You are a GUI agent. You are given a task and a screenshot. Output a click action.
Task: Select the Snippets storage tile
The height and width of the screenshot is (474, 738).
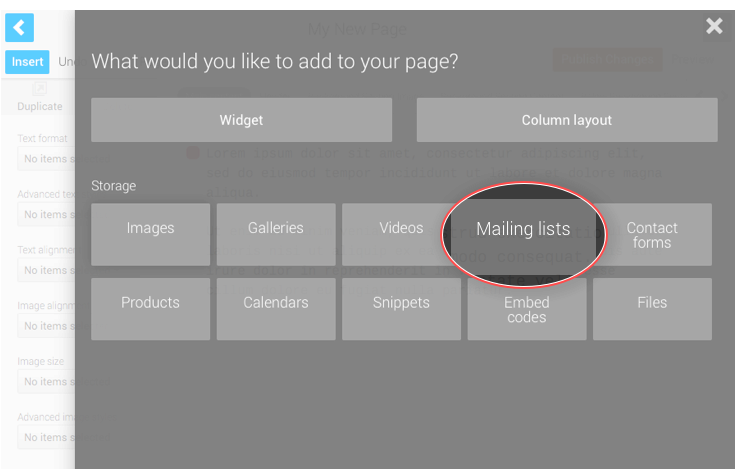[401, 309]
